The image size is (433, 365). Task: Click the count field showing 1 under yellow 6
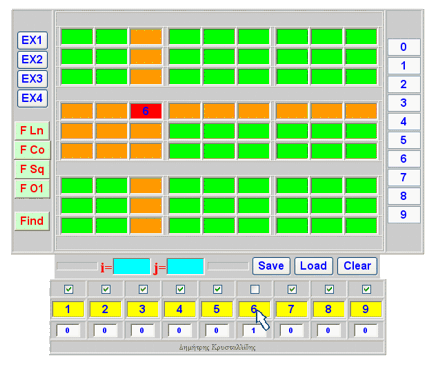[254, 330]
